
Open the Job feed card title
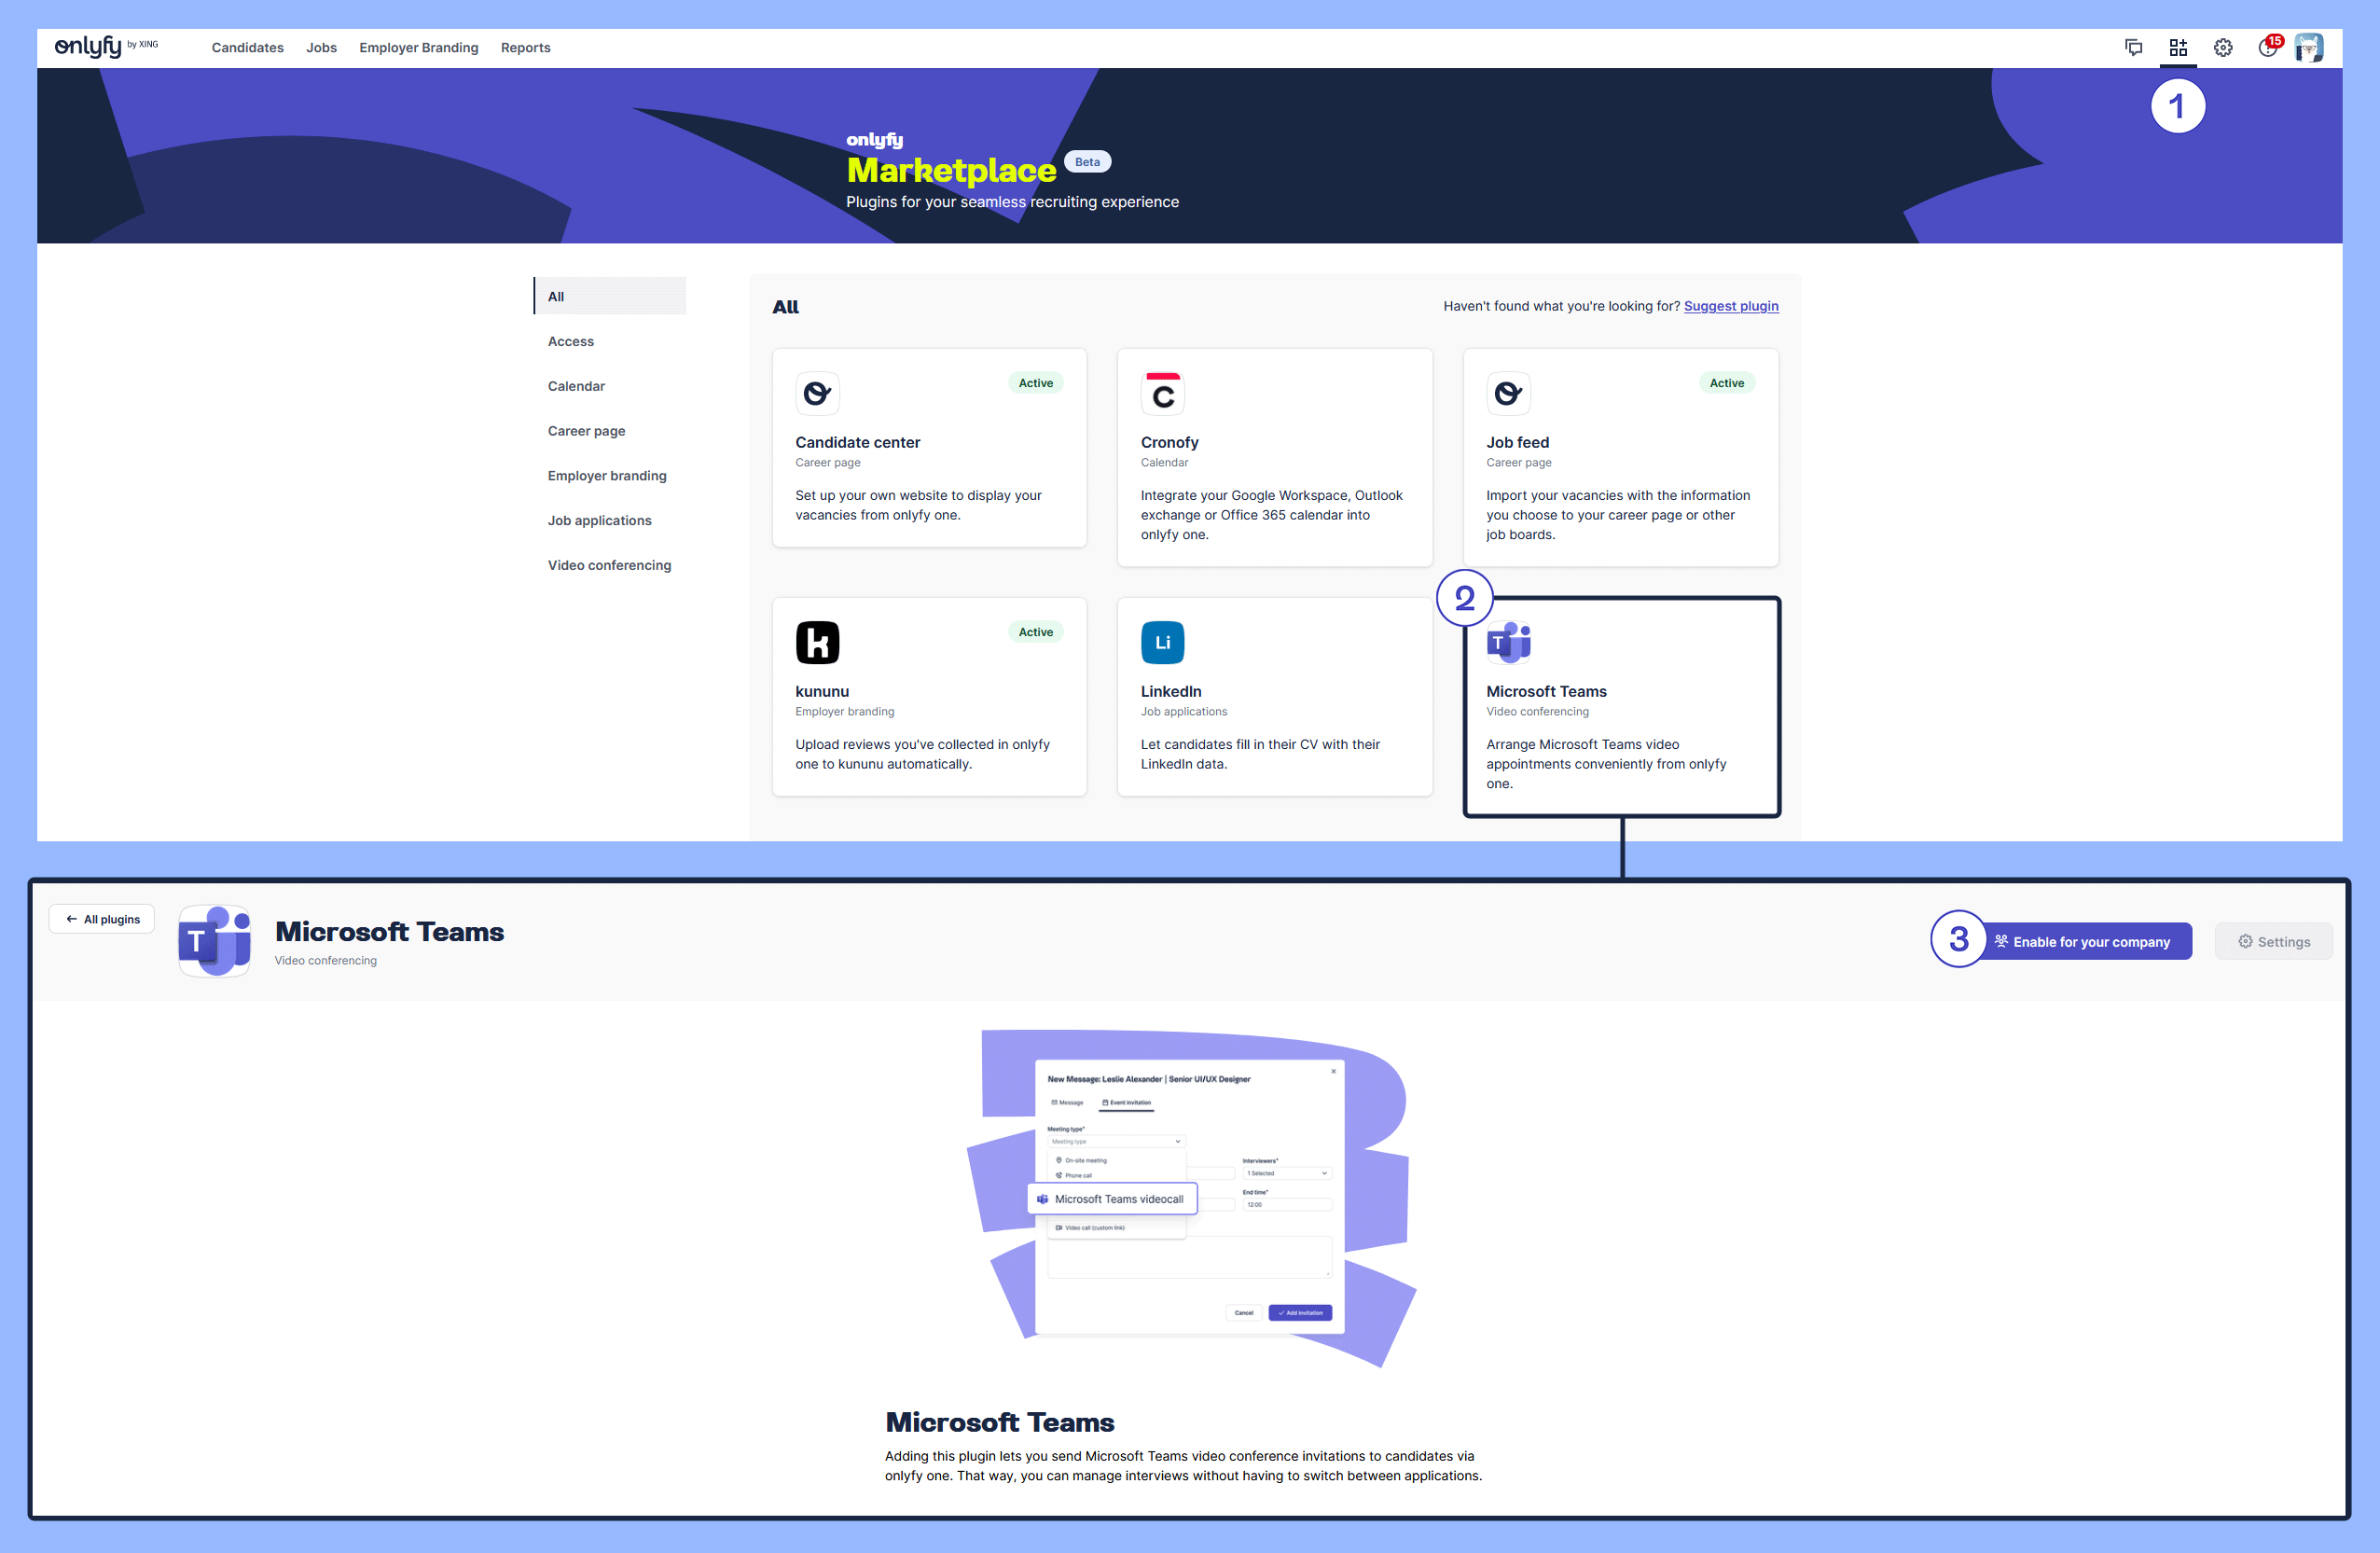pyautogui.click(x=1517, y=442)
